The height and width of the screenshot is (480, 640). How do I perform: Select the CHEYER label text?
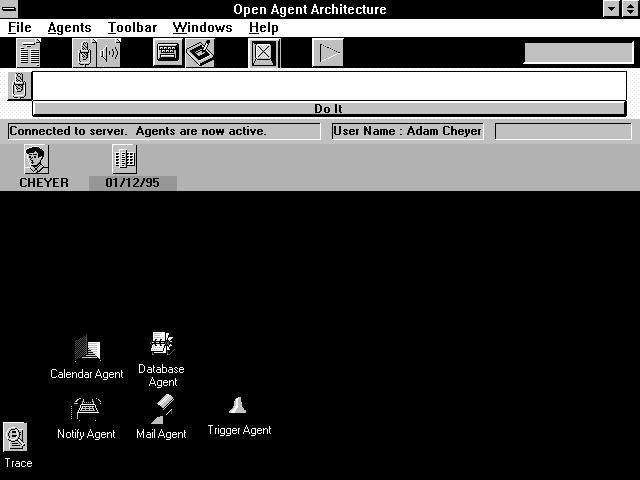pyautogui.click(x=44, y=182)
